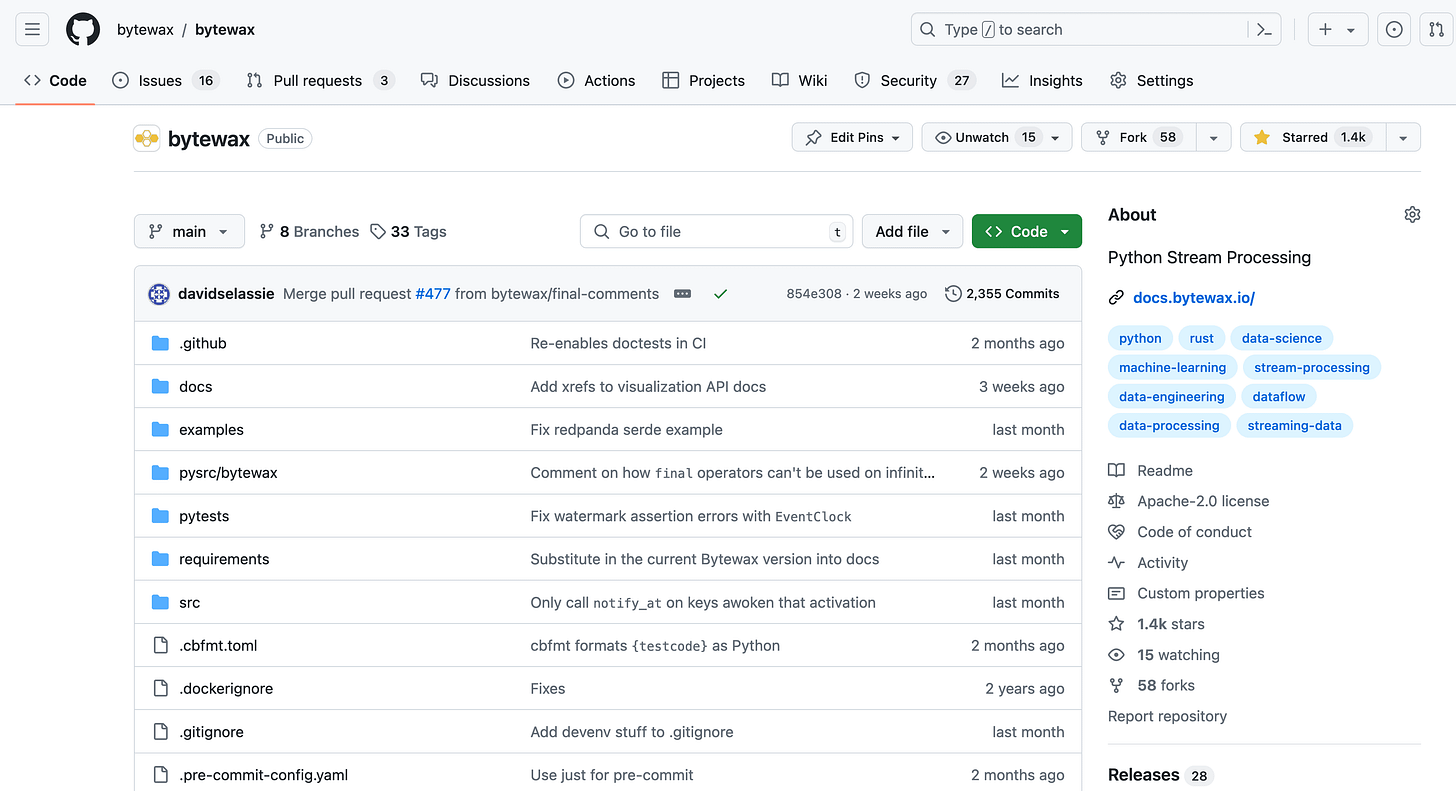Open the .github folder icon

coord(160,343)
